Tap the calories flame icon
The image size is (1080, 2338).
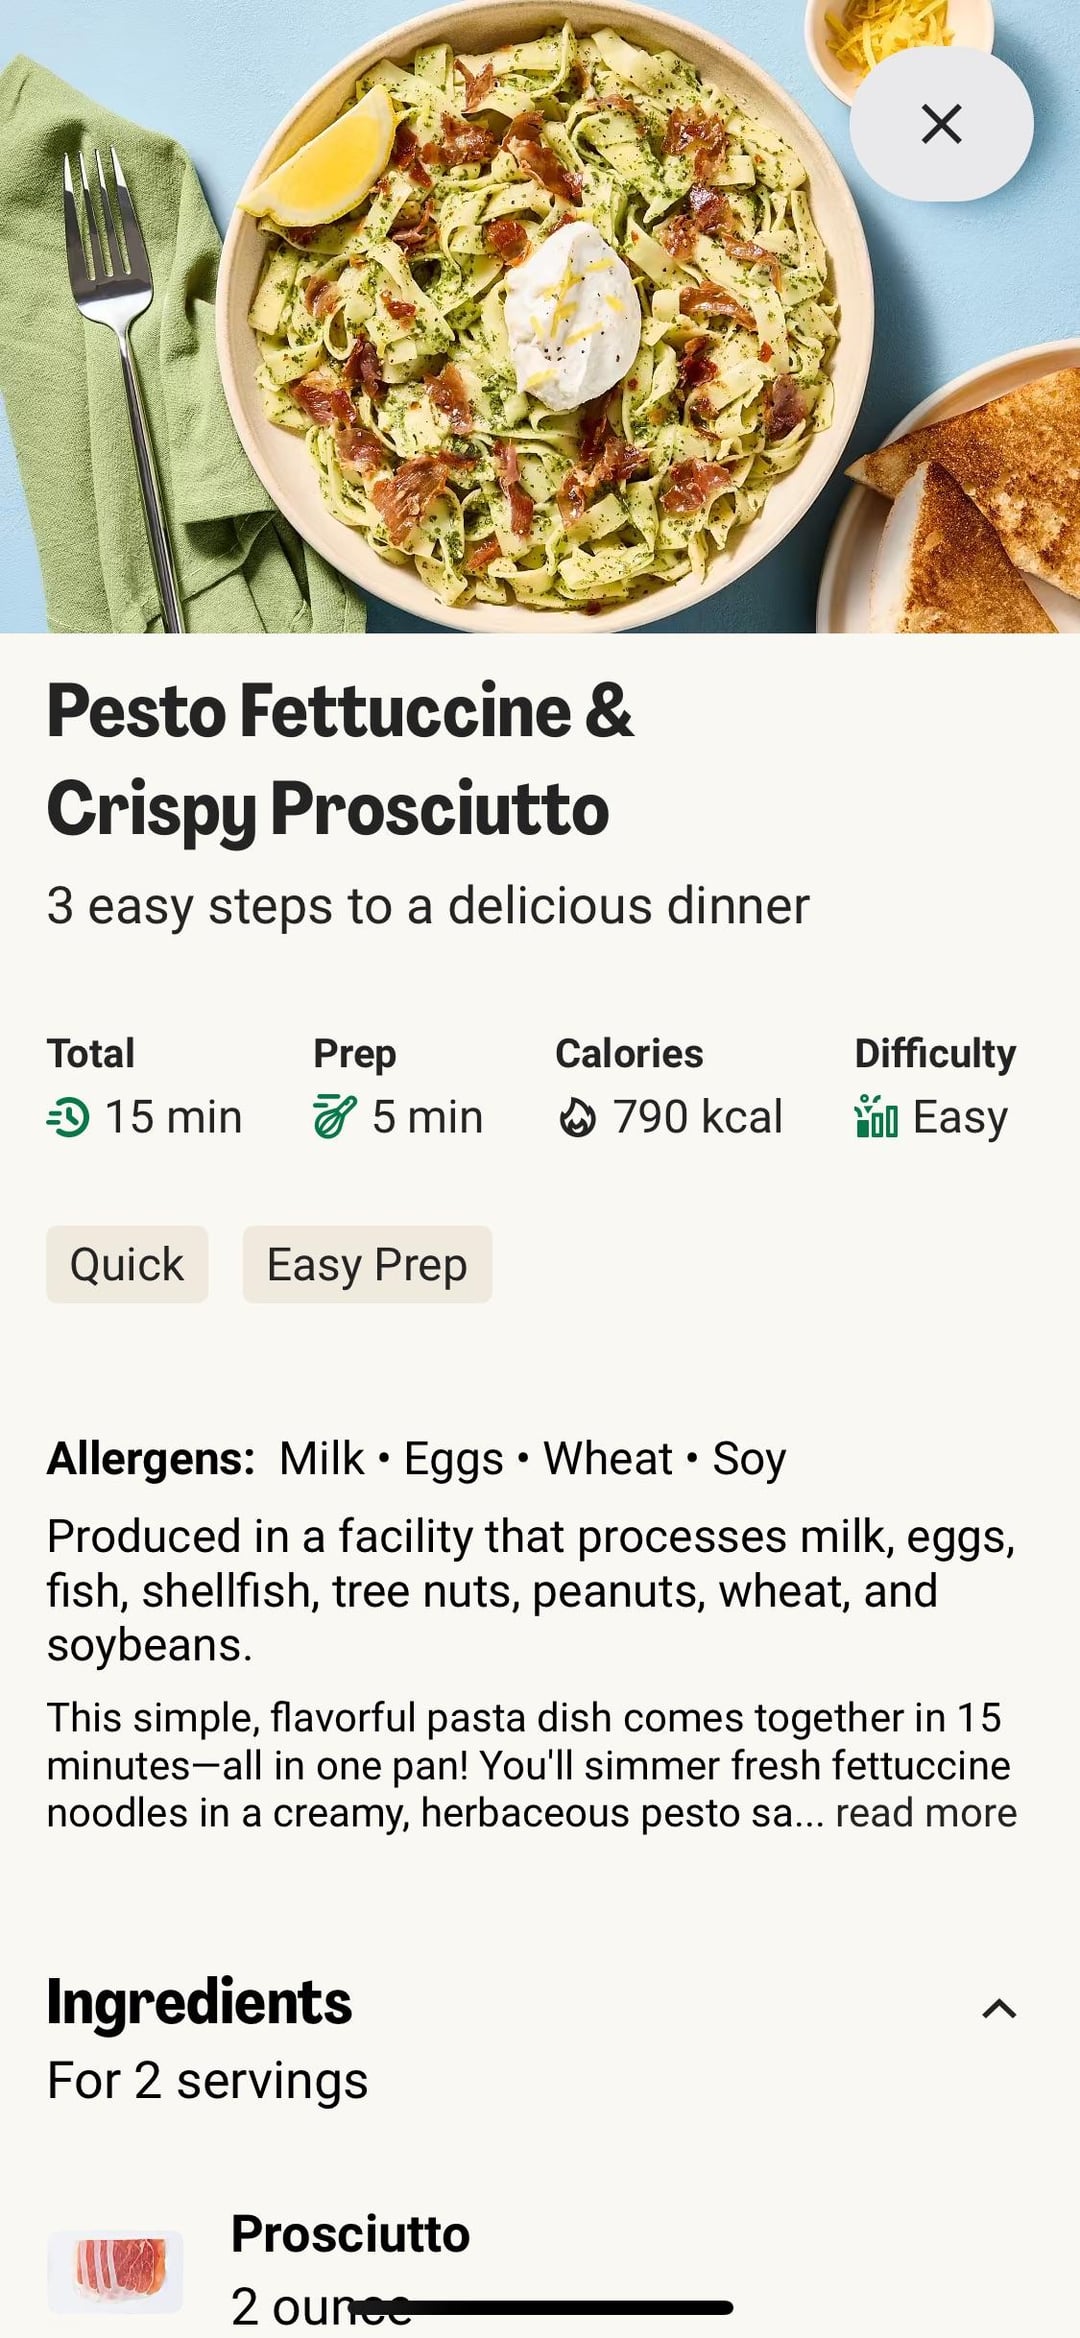[x=577, y=1118]
